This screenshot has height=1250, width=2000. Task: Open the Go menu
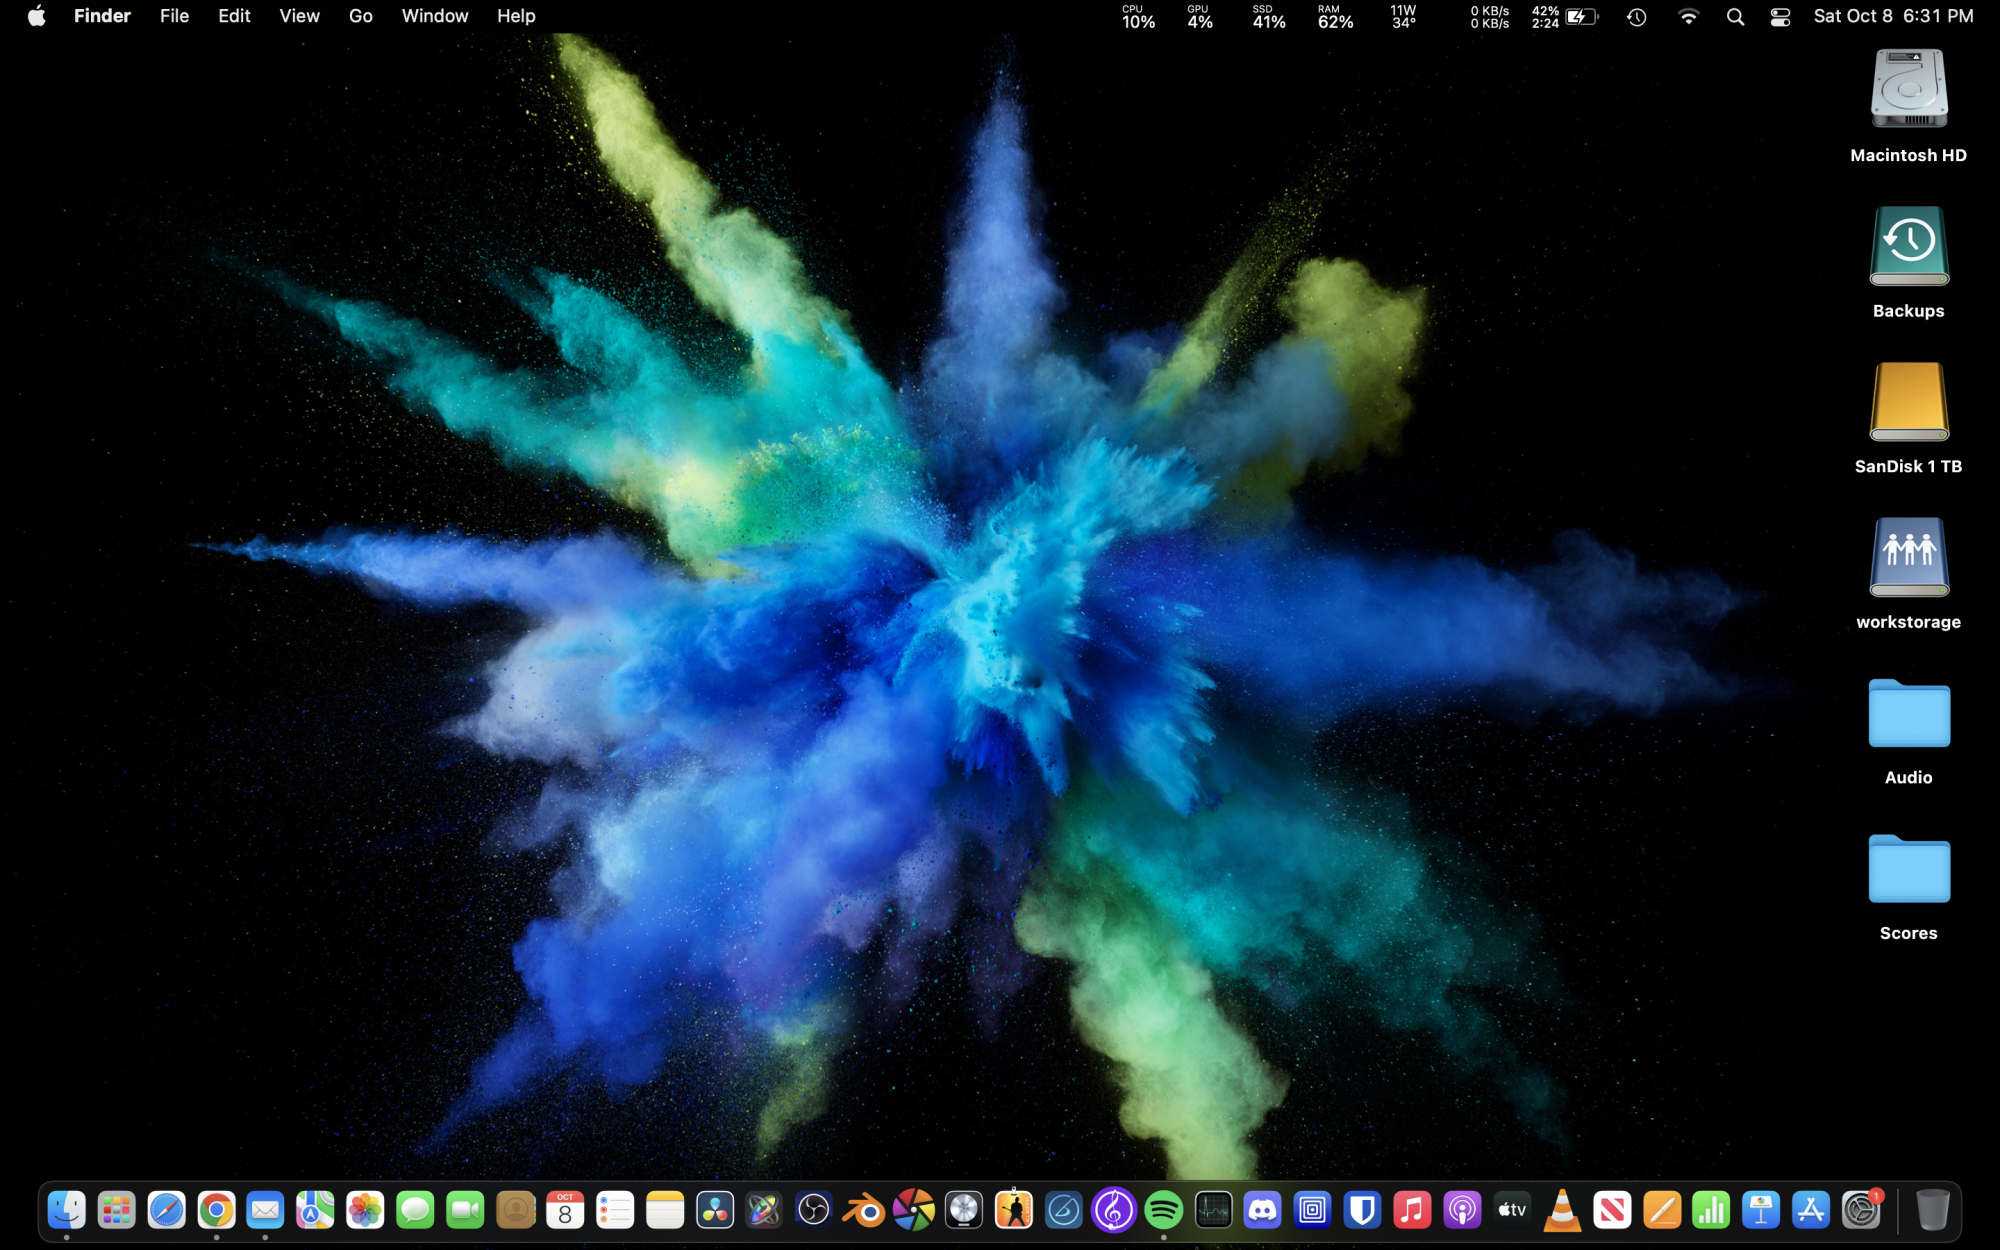(x=360, y=16)
